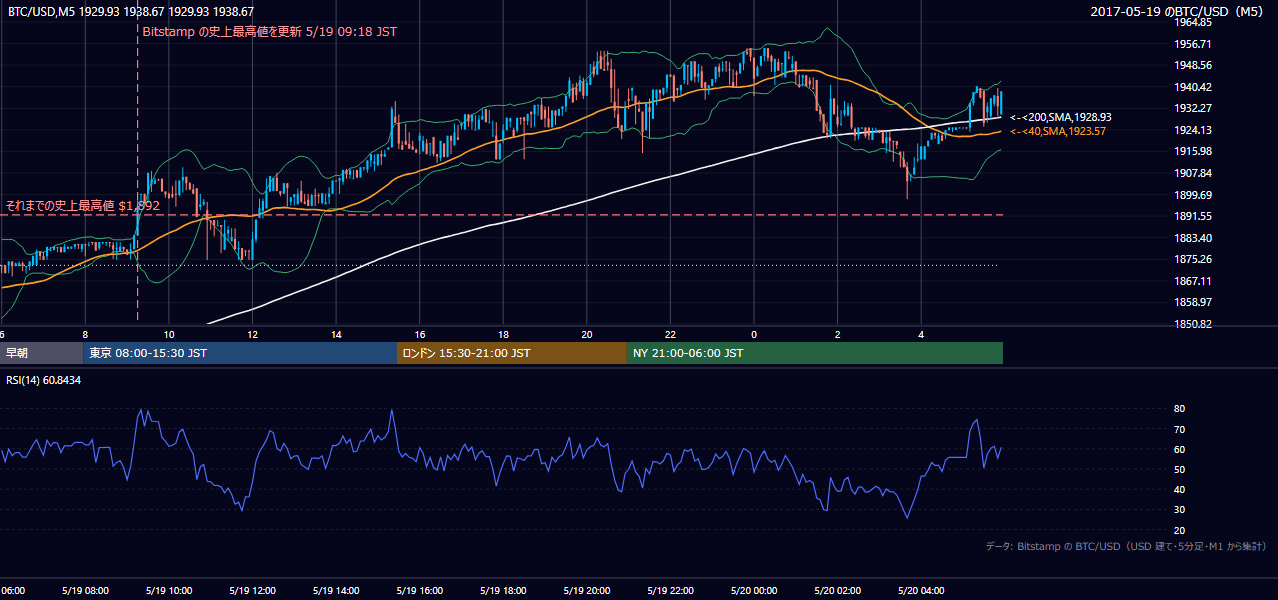The height and width of the screenshot is (600, 1278).
Task: Click the 200 SMA label reading 1928.93
Action: point(1060,117)
